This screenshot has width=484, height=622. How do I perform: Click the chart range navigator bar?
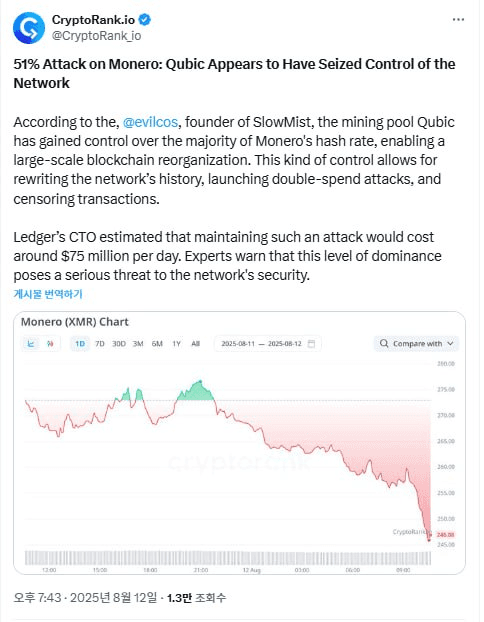click(228, 558)
